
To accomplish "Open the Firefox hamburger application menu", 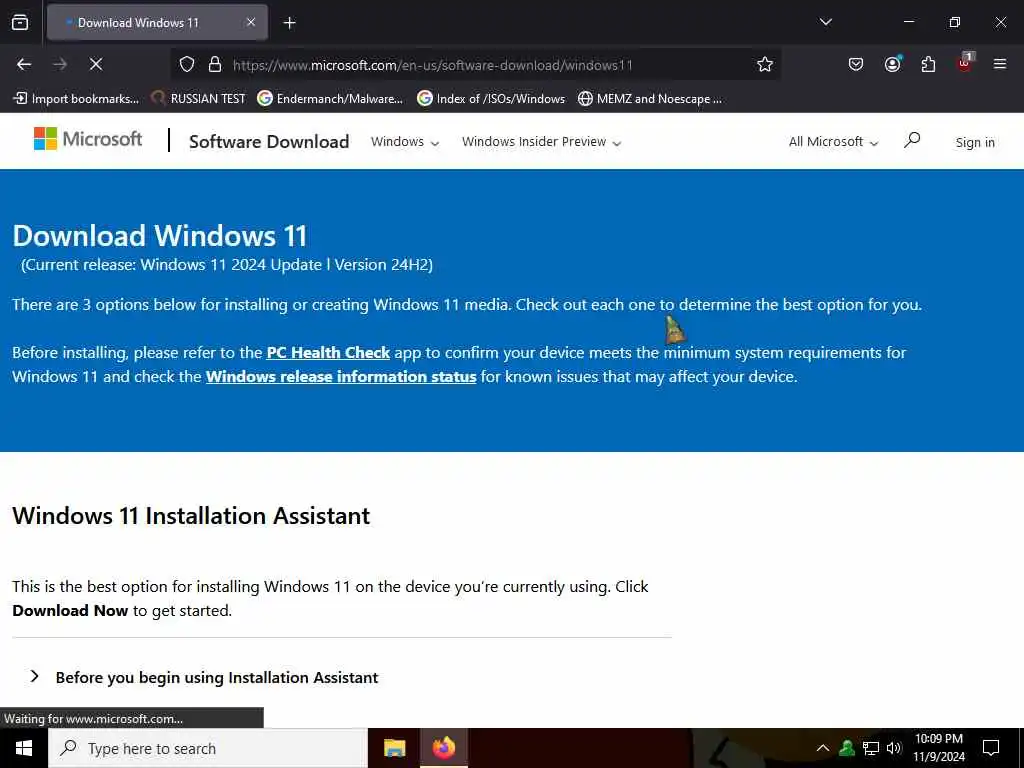I will click(x=999, y=64).
